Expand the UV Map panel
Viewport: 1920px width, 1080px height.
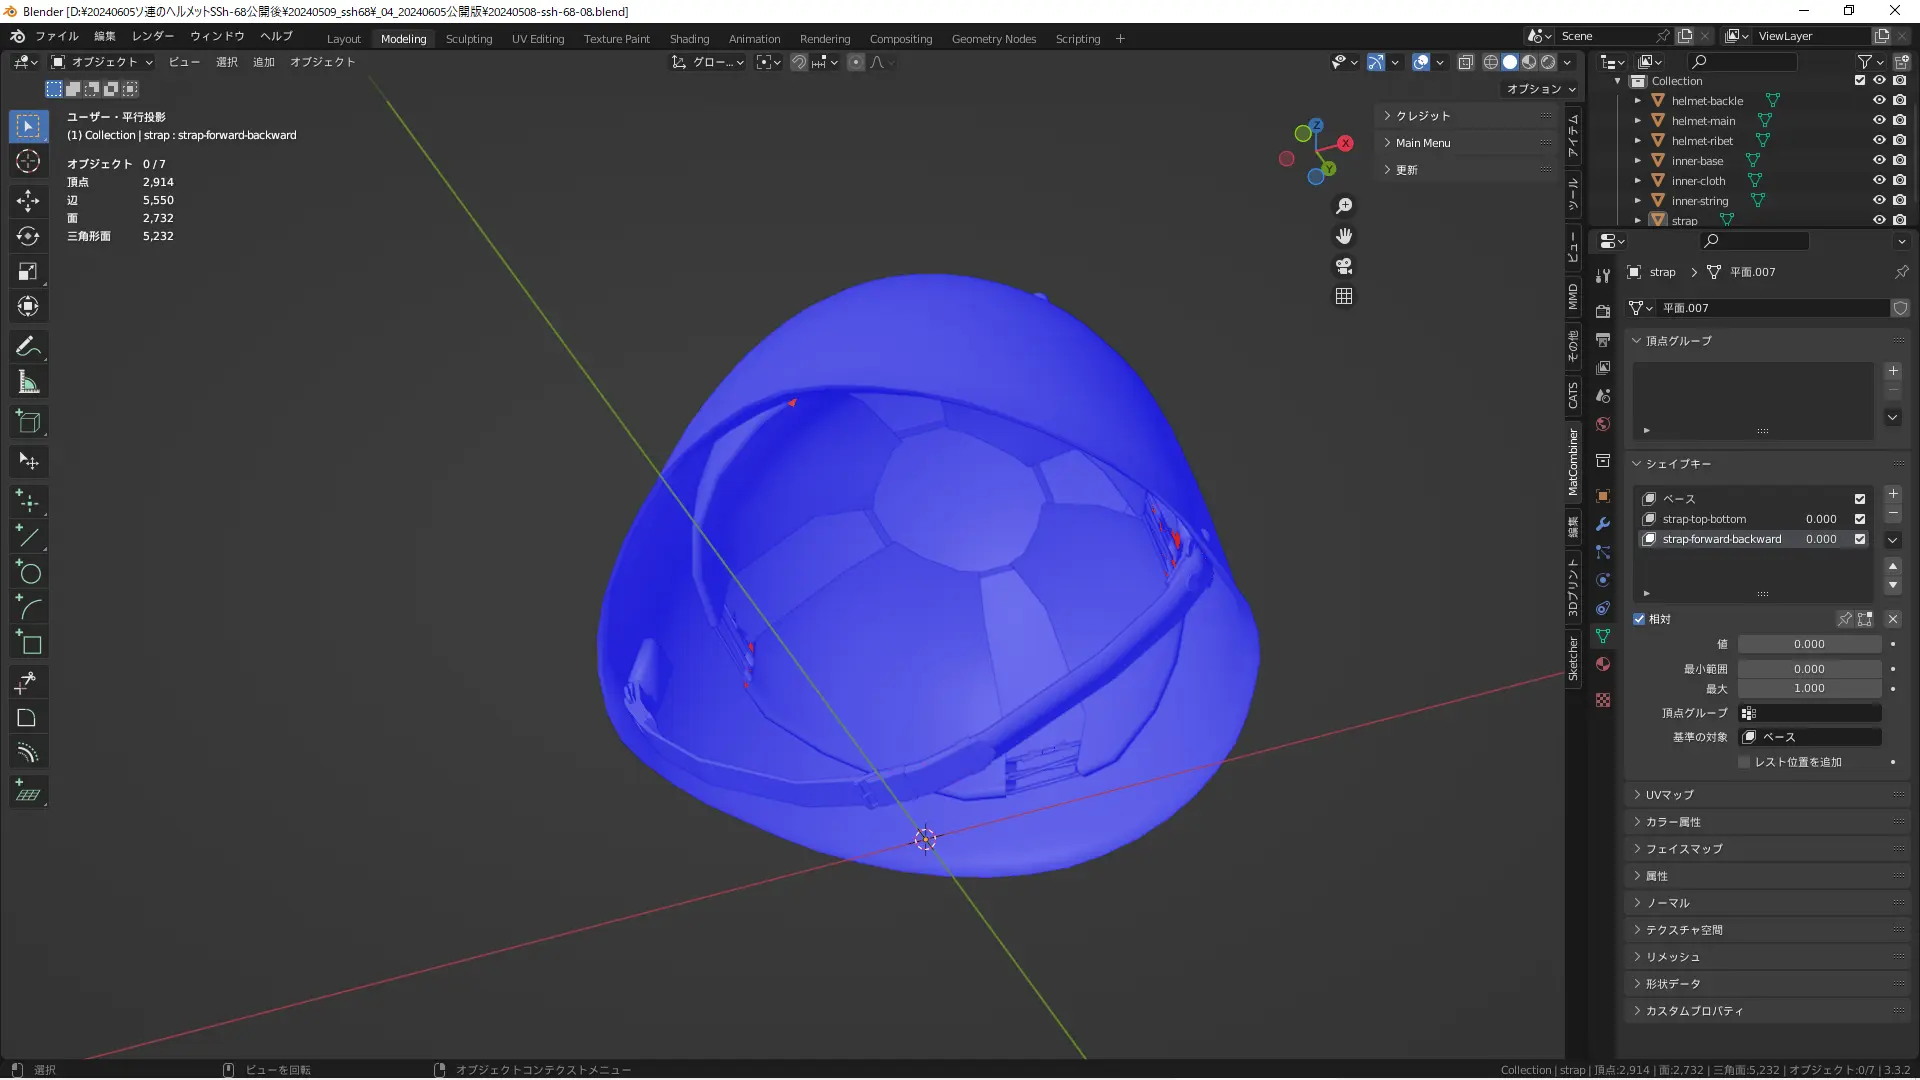(1670, 795)
